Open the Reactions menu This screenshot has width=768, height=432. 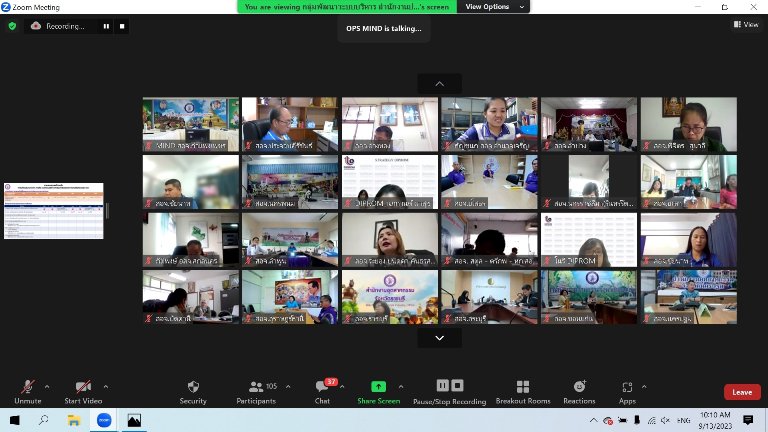tap(579, 392)
